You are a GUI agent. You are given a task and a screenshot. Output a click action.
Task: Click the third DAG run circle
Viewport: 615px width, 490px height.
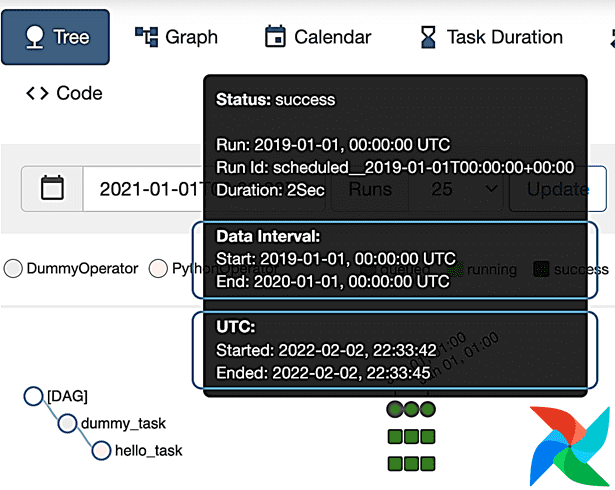(x=428, y=409)
